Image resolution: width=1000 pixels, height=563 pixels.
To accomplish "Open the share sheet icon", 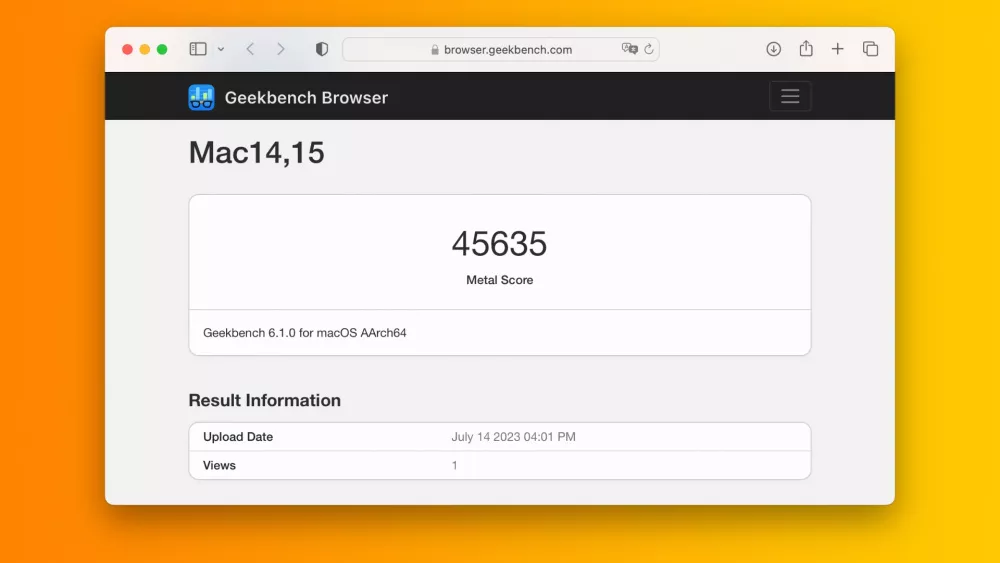I will 806,48.
